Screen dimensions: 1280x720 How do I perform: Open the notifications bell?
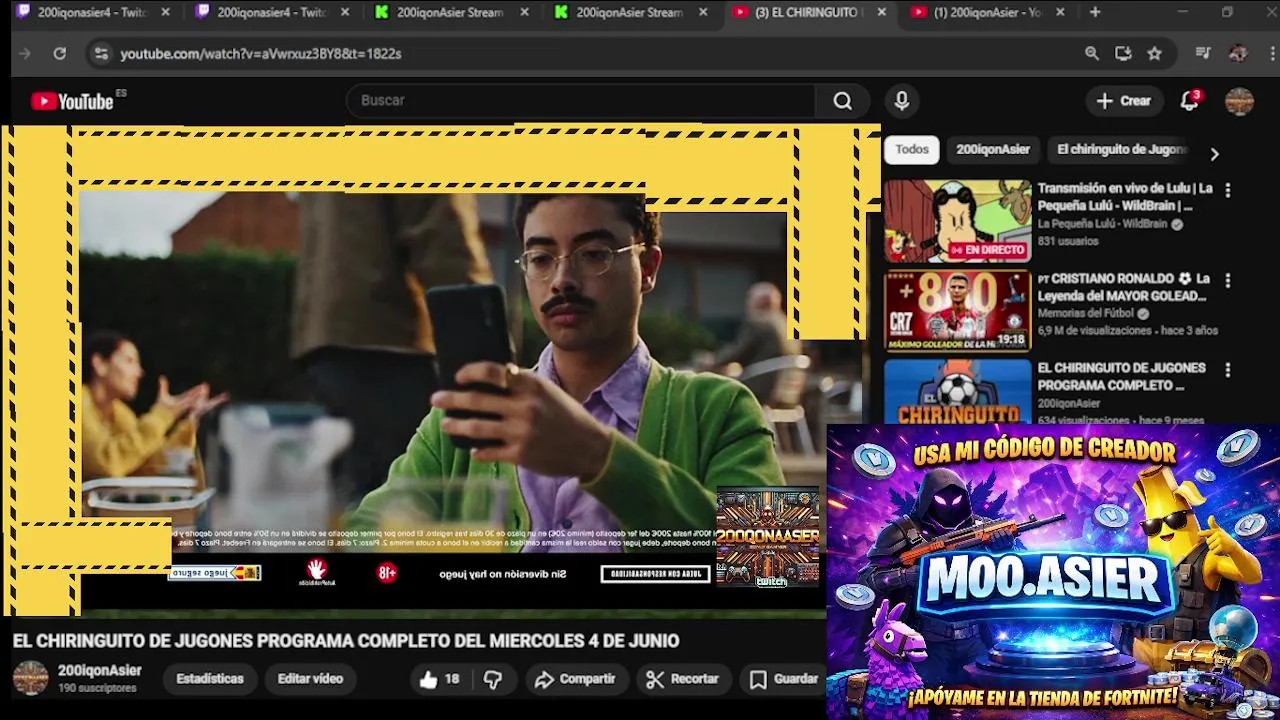(1189, 101)
